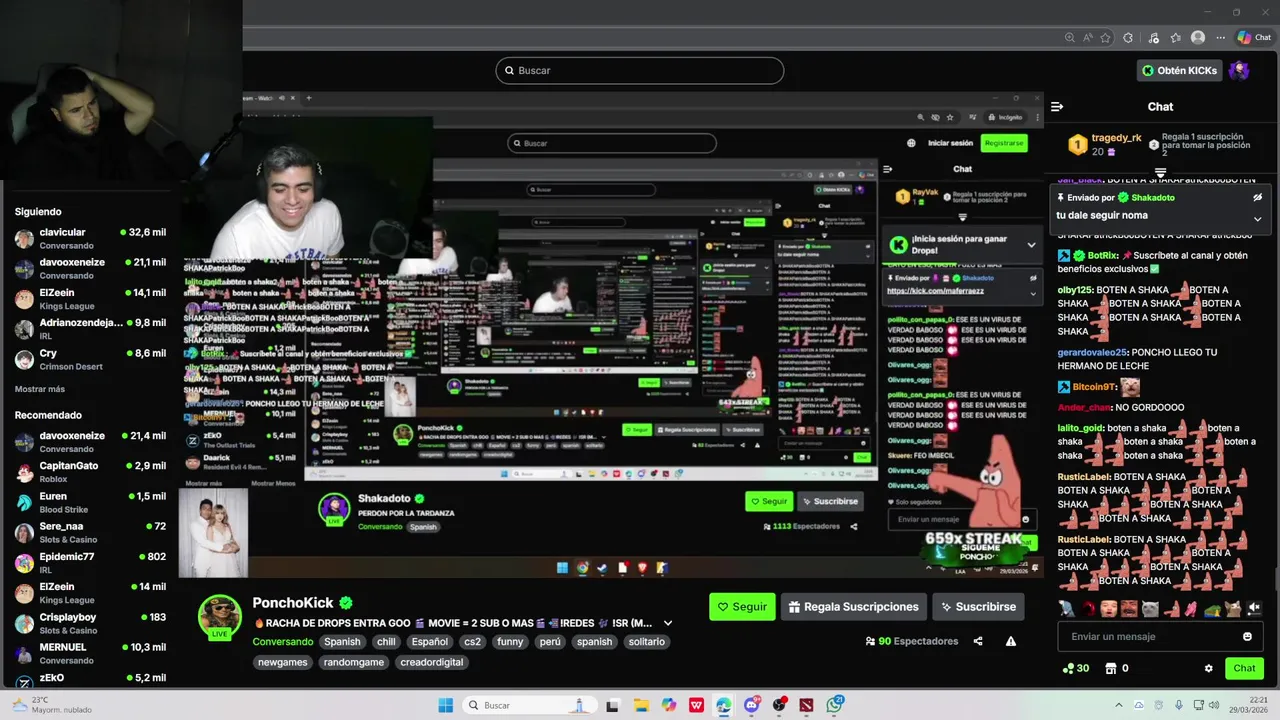Open the Kick shop icon

point(1110,668)
